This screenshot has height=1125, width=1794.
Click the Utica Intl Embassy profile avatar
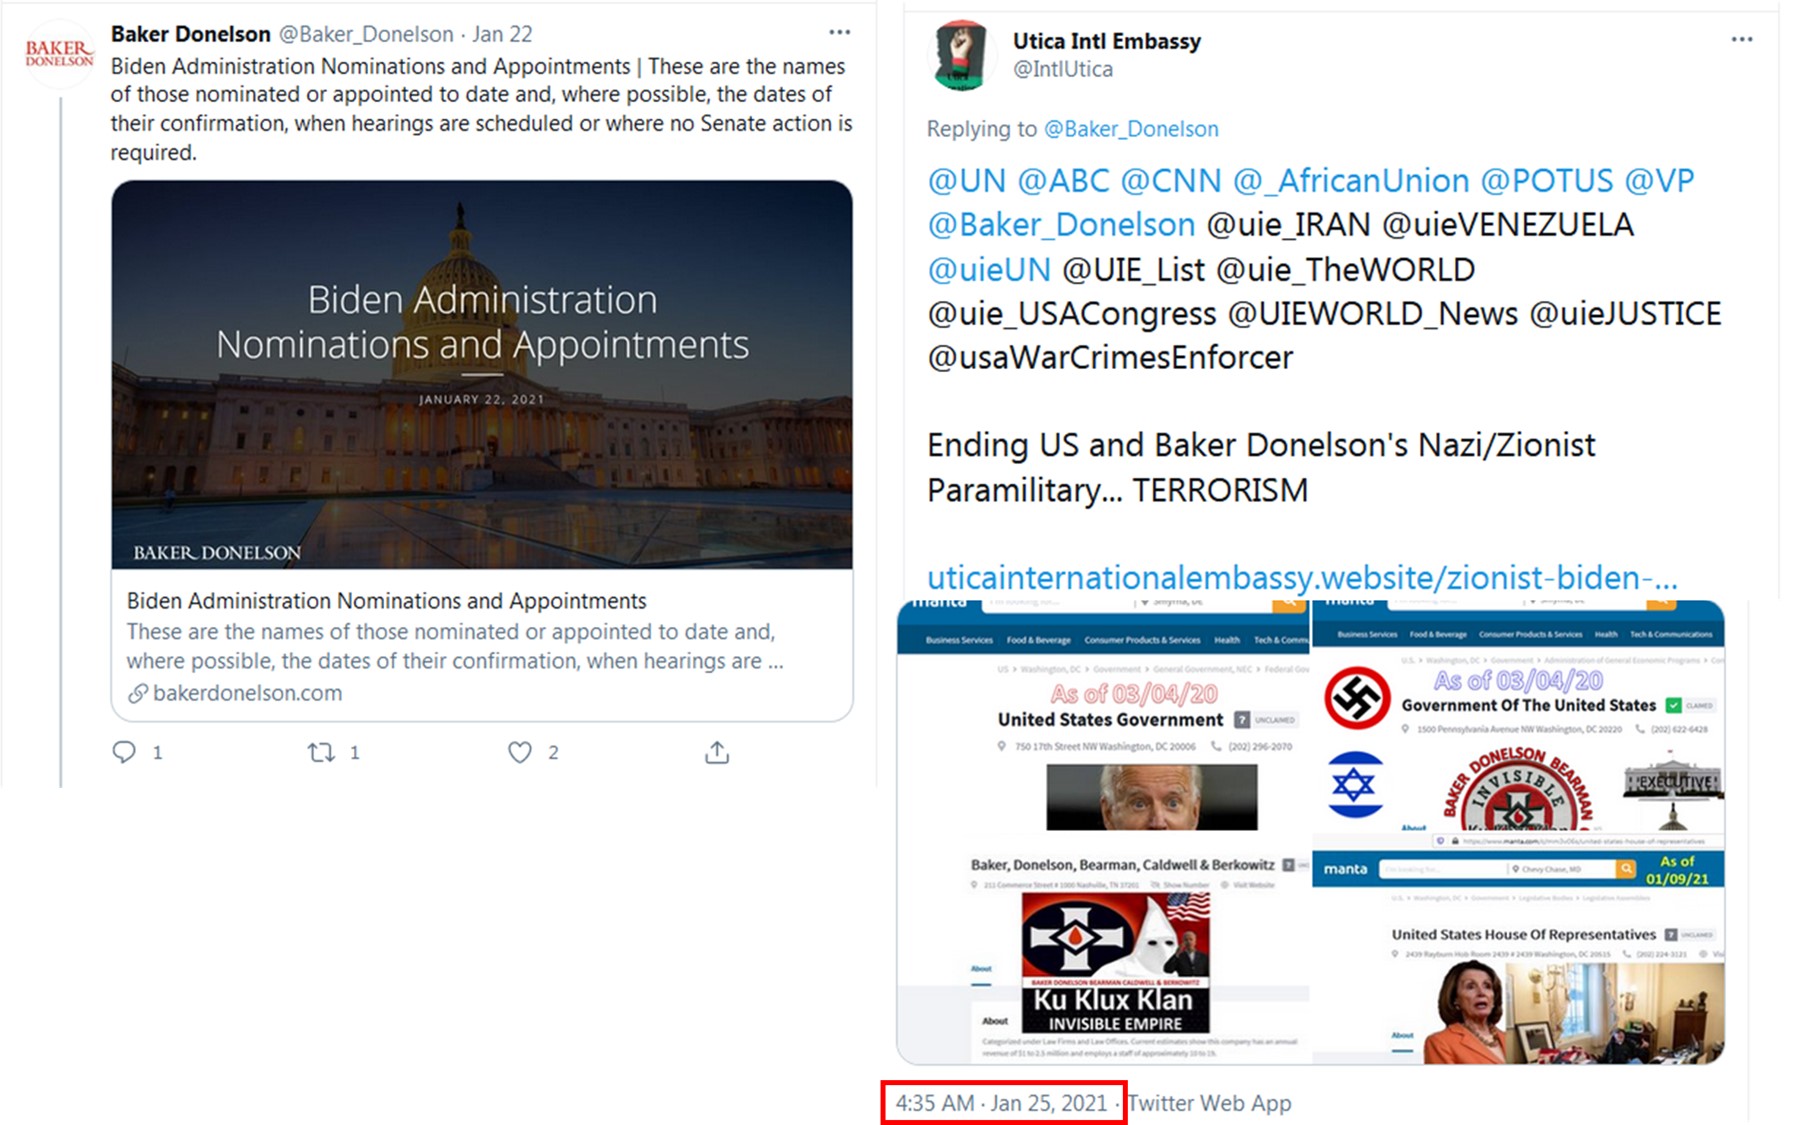960,55
